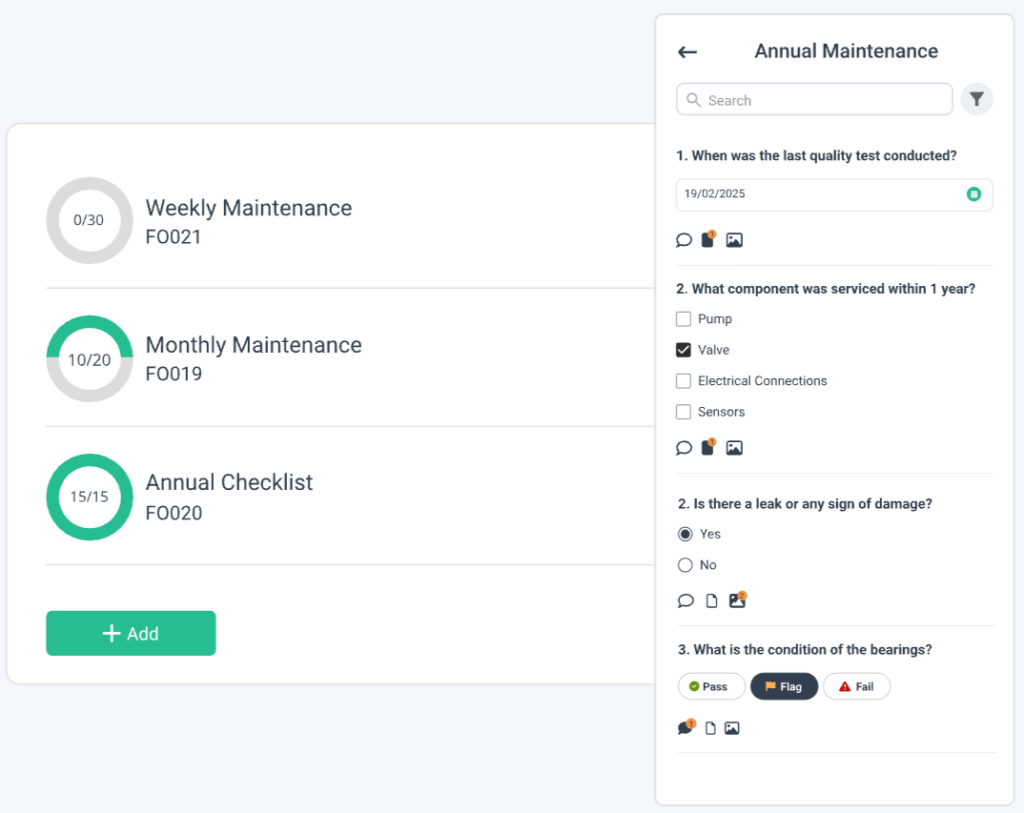Screen dimensions: 1024x813
Task: View the attachment on question 1
Action: point(708,239)
